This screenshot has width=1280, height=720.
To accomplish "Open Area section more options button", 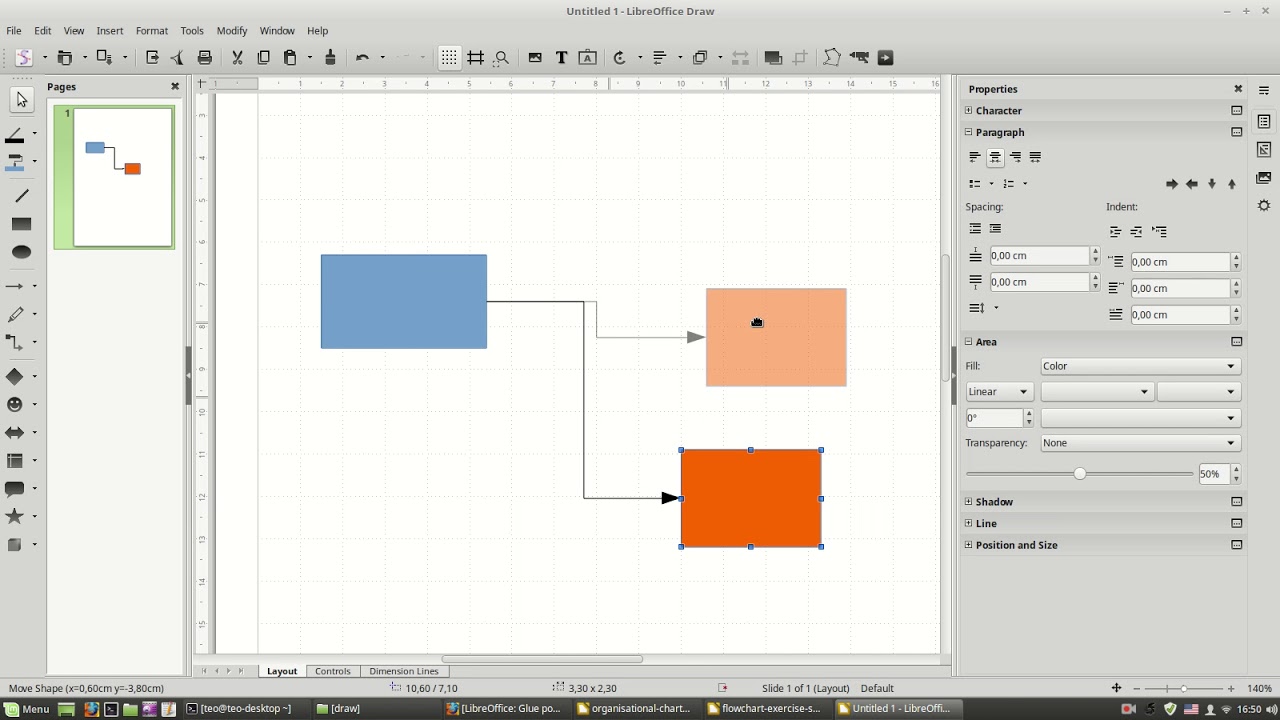I will coord(1237,342).
